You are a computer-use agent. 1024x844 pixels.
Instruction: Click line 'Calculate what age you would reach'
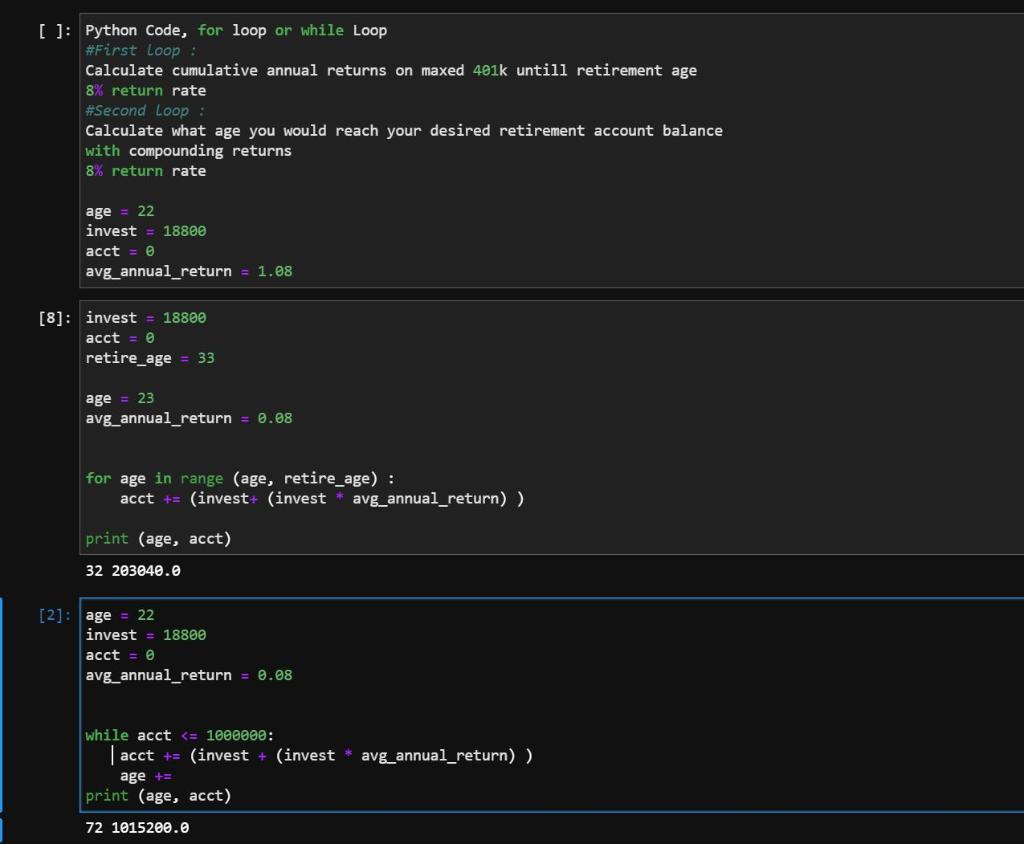pos(404,131)
